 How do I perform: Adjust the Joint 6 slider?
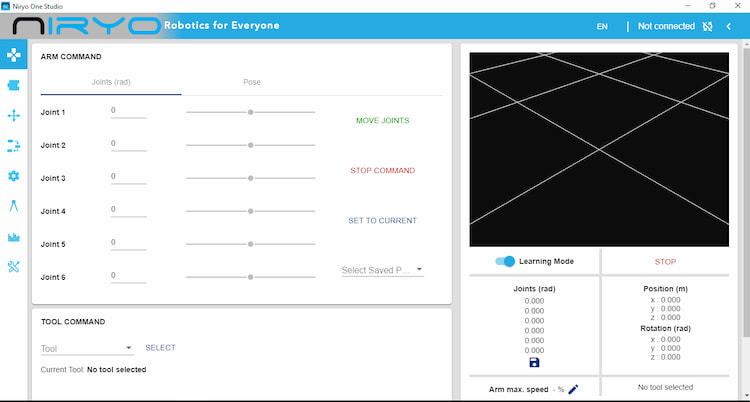(251, 277)
